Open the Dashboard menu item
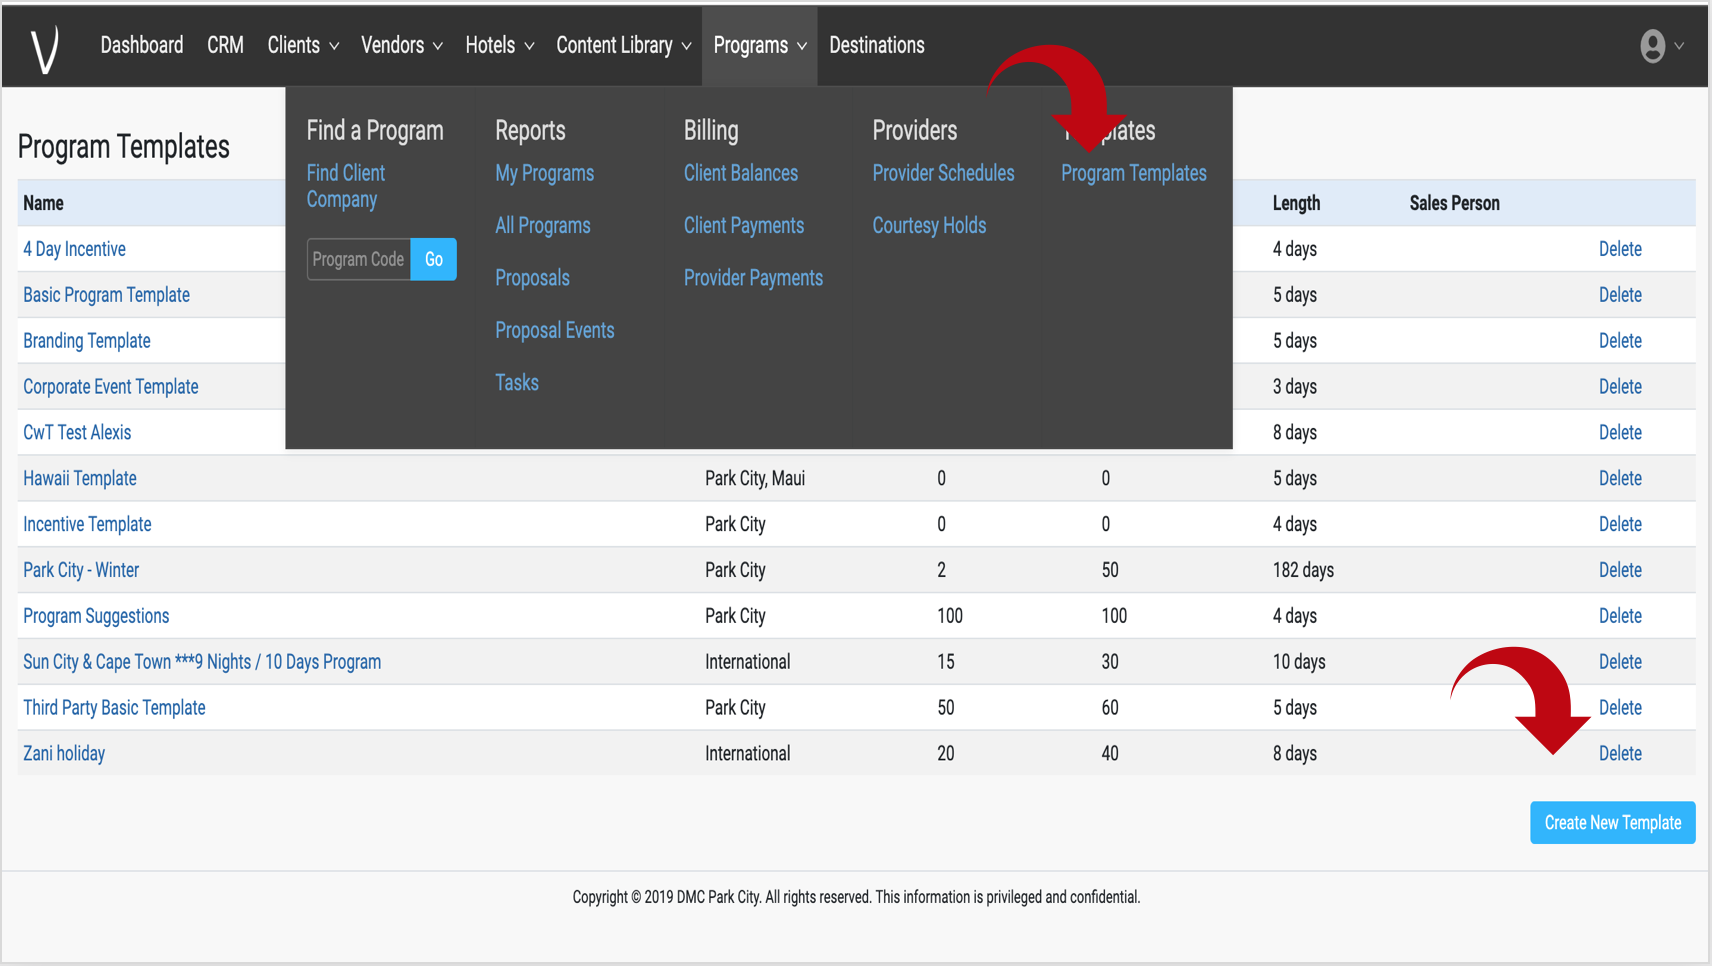 (x=142, y=45)
